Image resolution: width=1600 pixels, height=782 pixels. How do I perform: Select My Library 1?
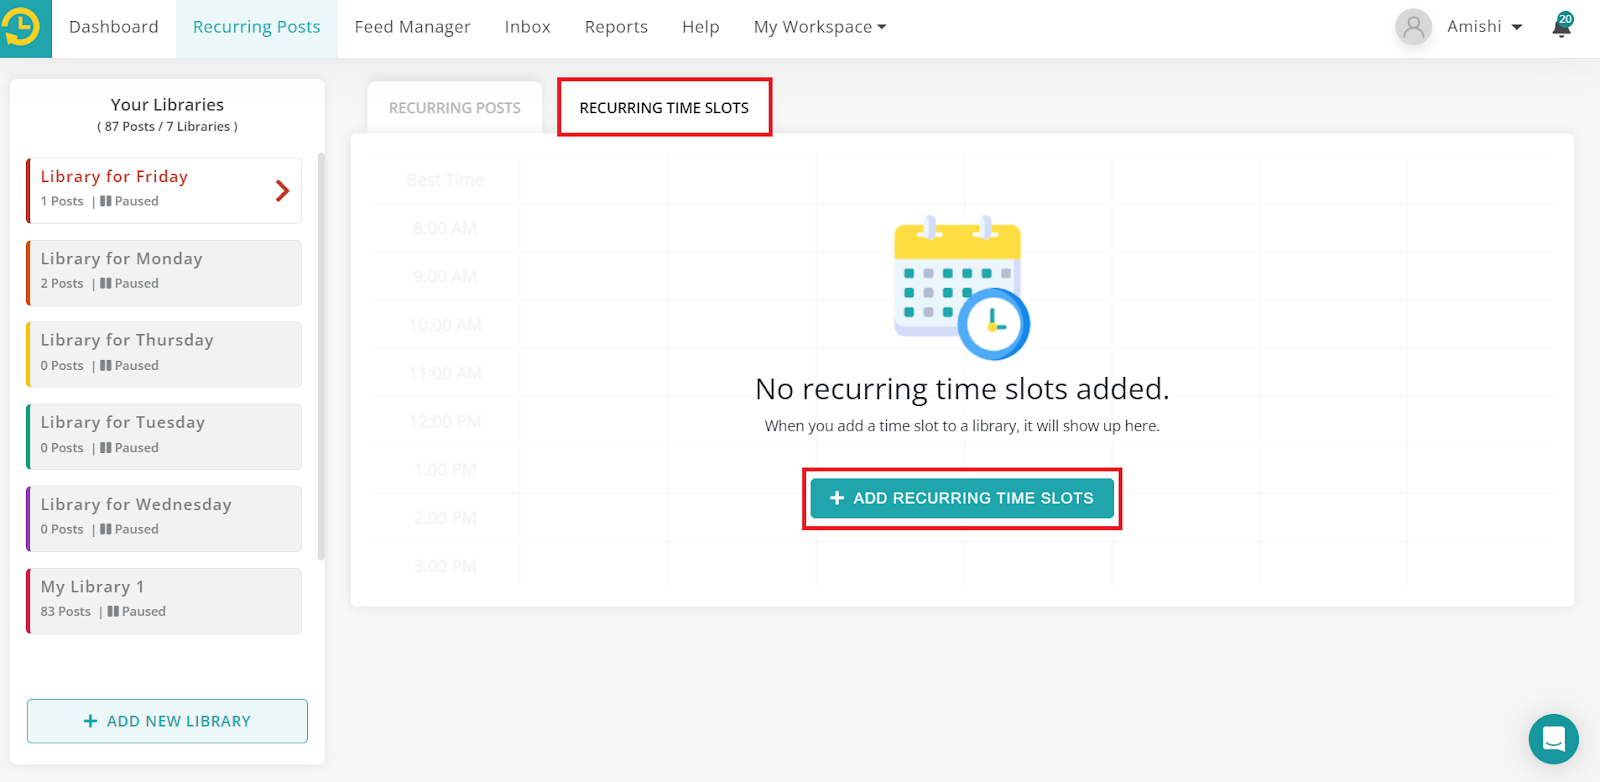tap(164, 601)
